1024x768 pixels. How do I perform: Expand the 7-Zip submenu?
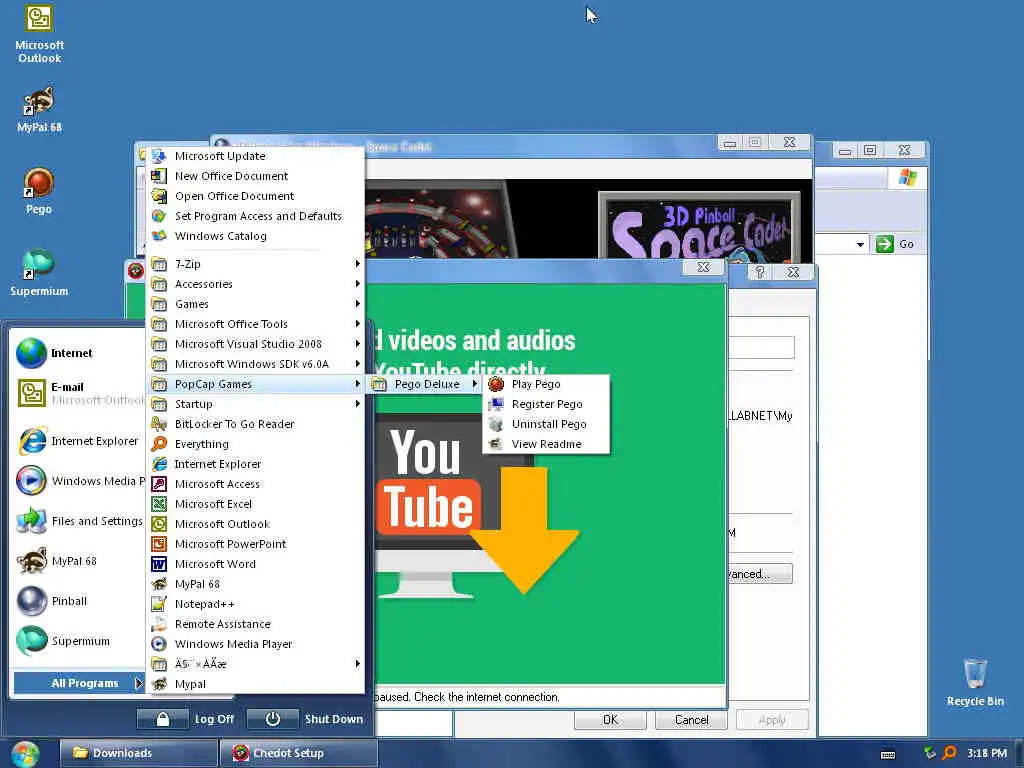pyautogui.click(x=255, y=264)
